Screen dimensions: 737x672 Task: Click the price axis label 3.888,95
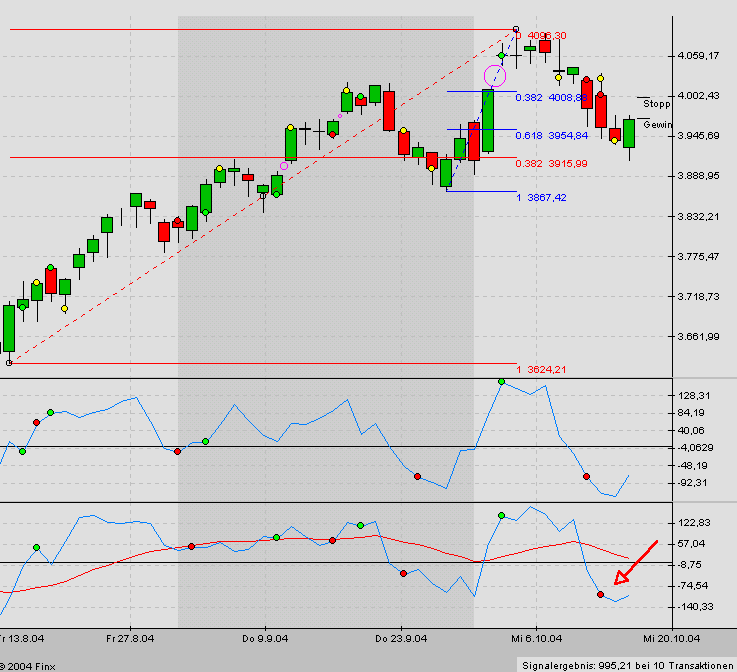[698, 176]
